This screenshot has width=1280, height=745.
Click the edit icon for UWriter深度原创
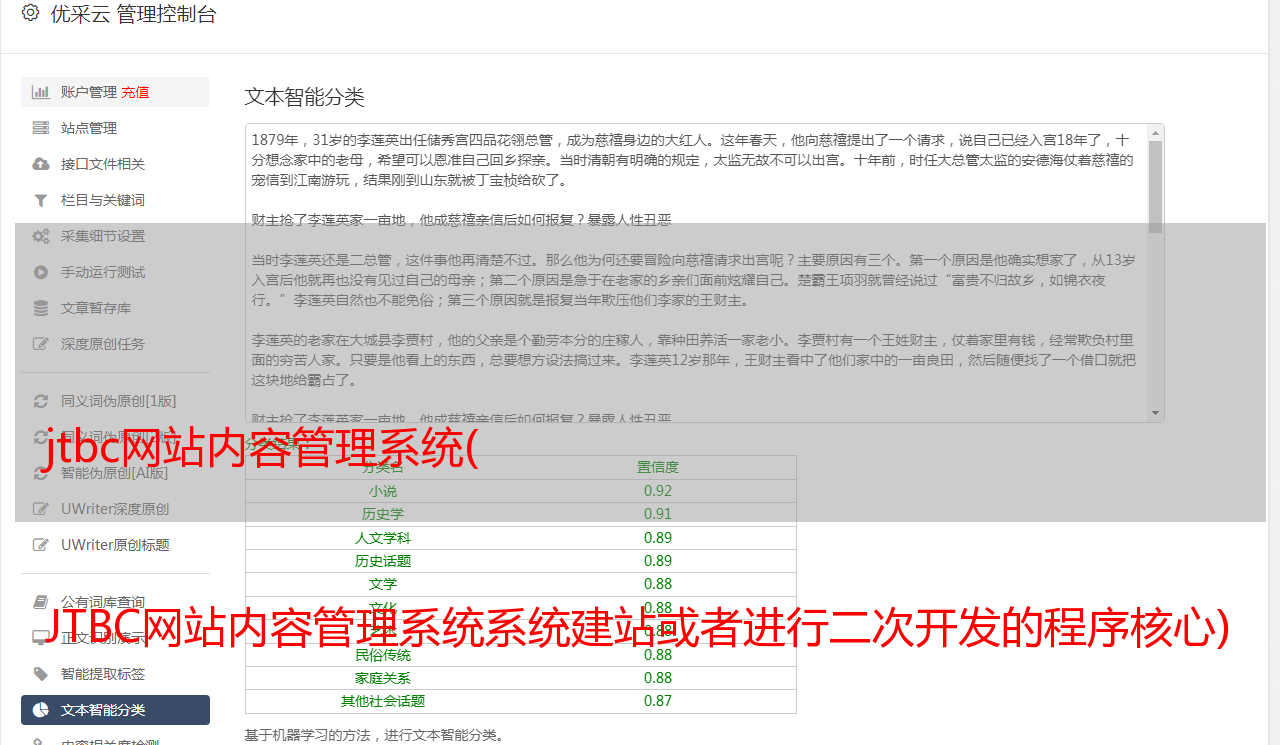41,509
